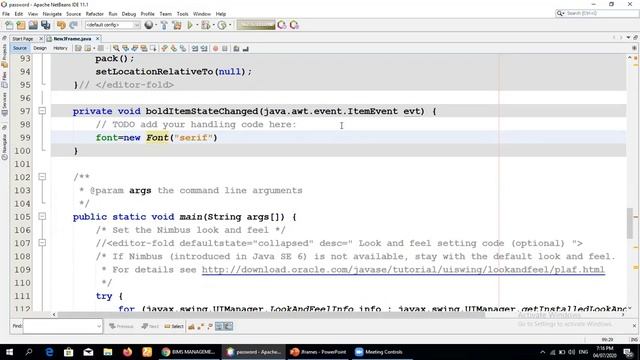This screenshot has width=640, height=360.
Task: Toggle Match Case in Find bar
Action: pos(191,326)
